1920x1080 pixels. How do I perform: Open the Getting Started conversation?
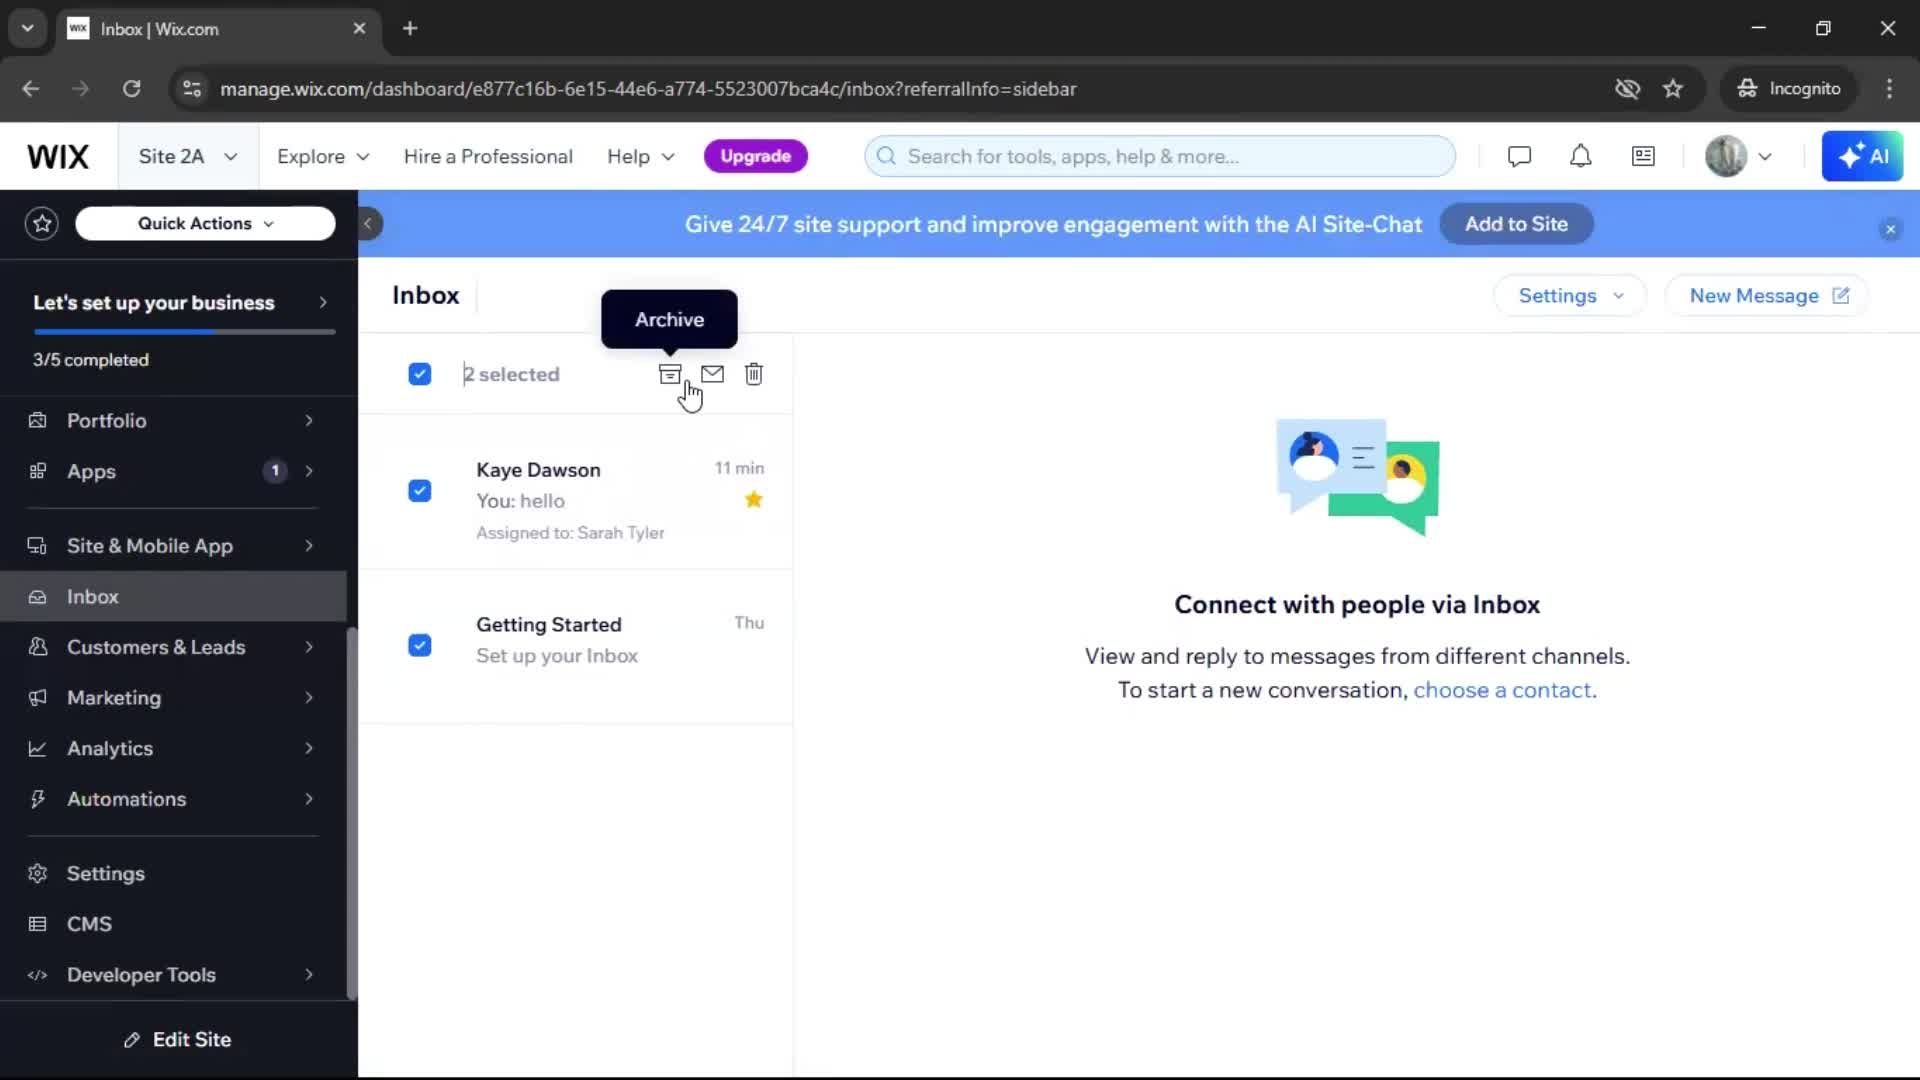(576, 646)
